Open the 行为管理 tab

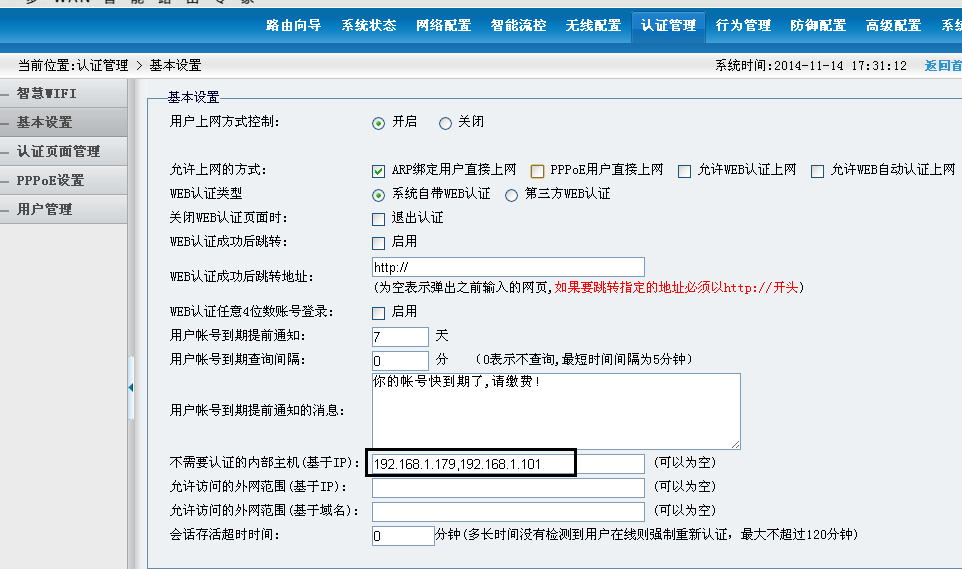[743, 25]
